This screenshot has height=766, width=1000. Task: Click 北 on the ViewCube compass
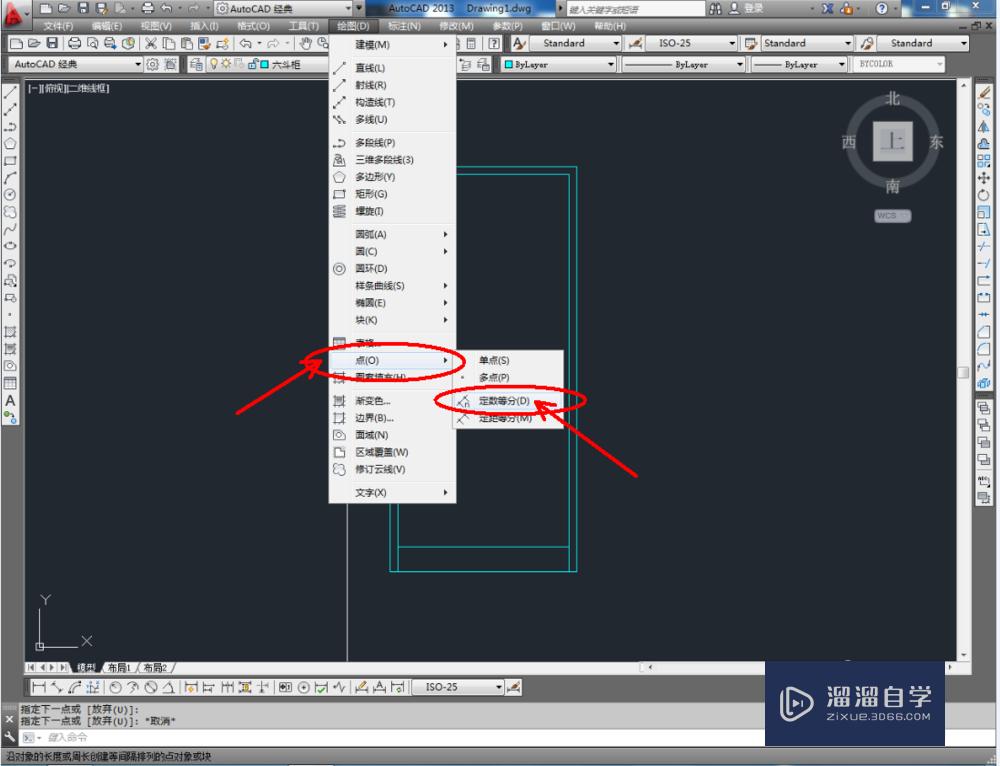pos(892,99)
